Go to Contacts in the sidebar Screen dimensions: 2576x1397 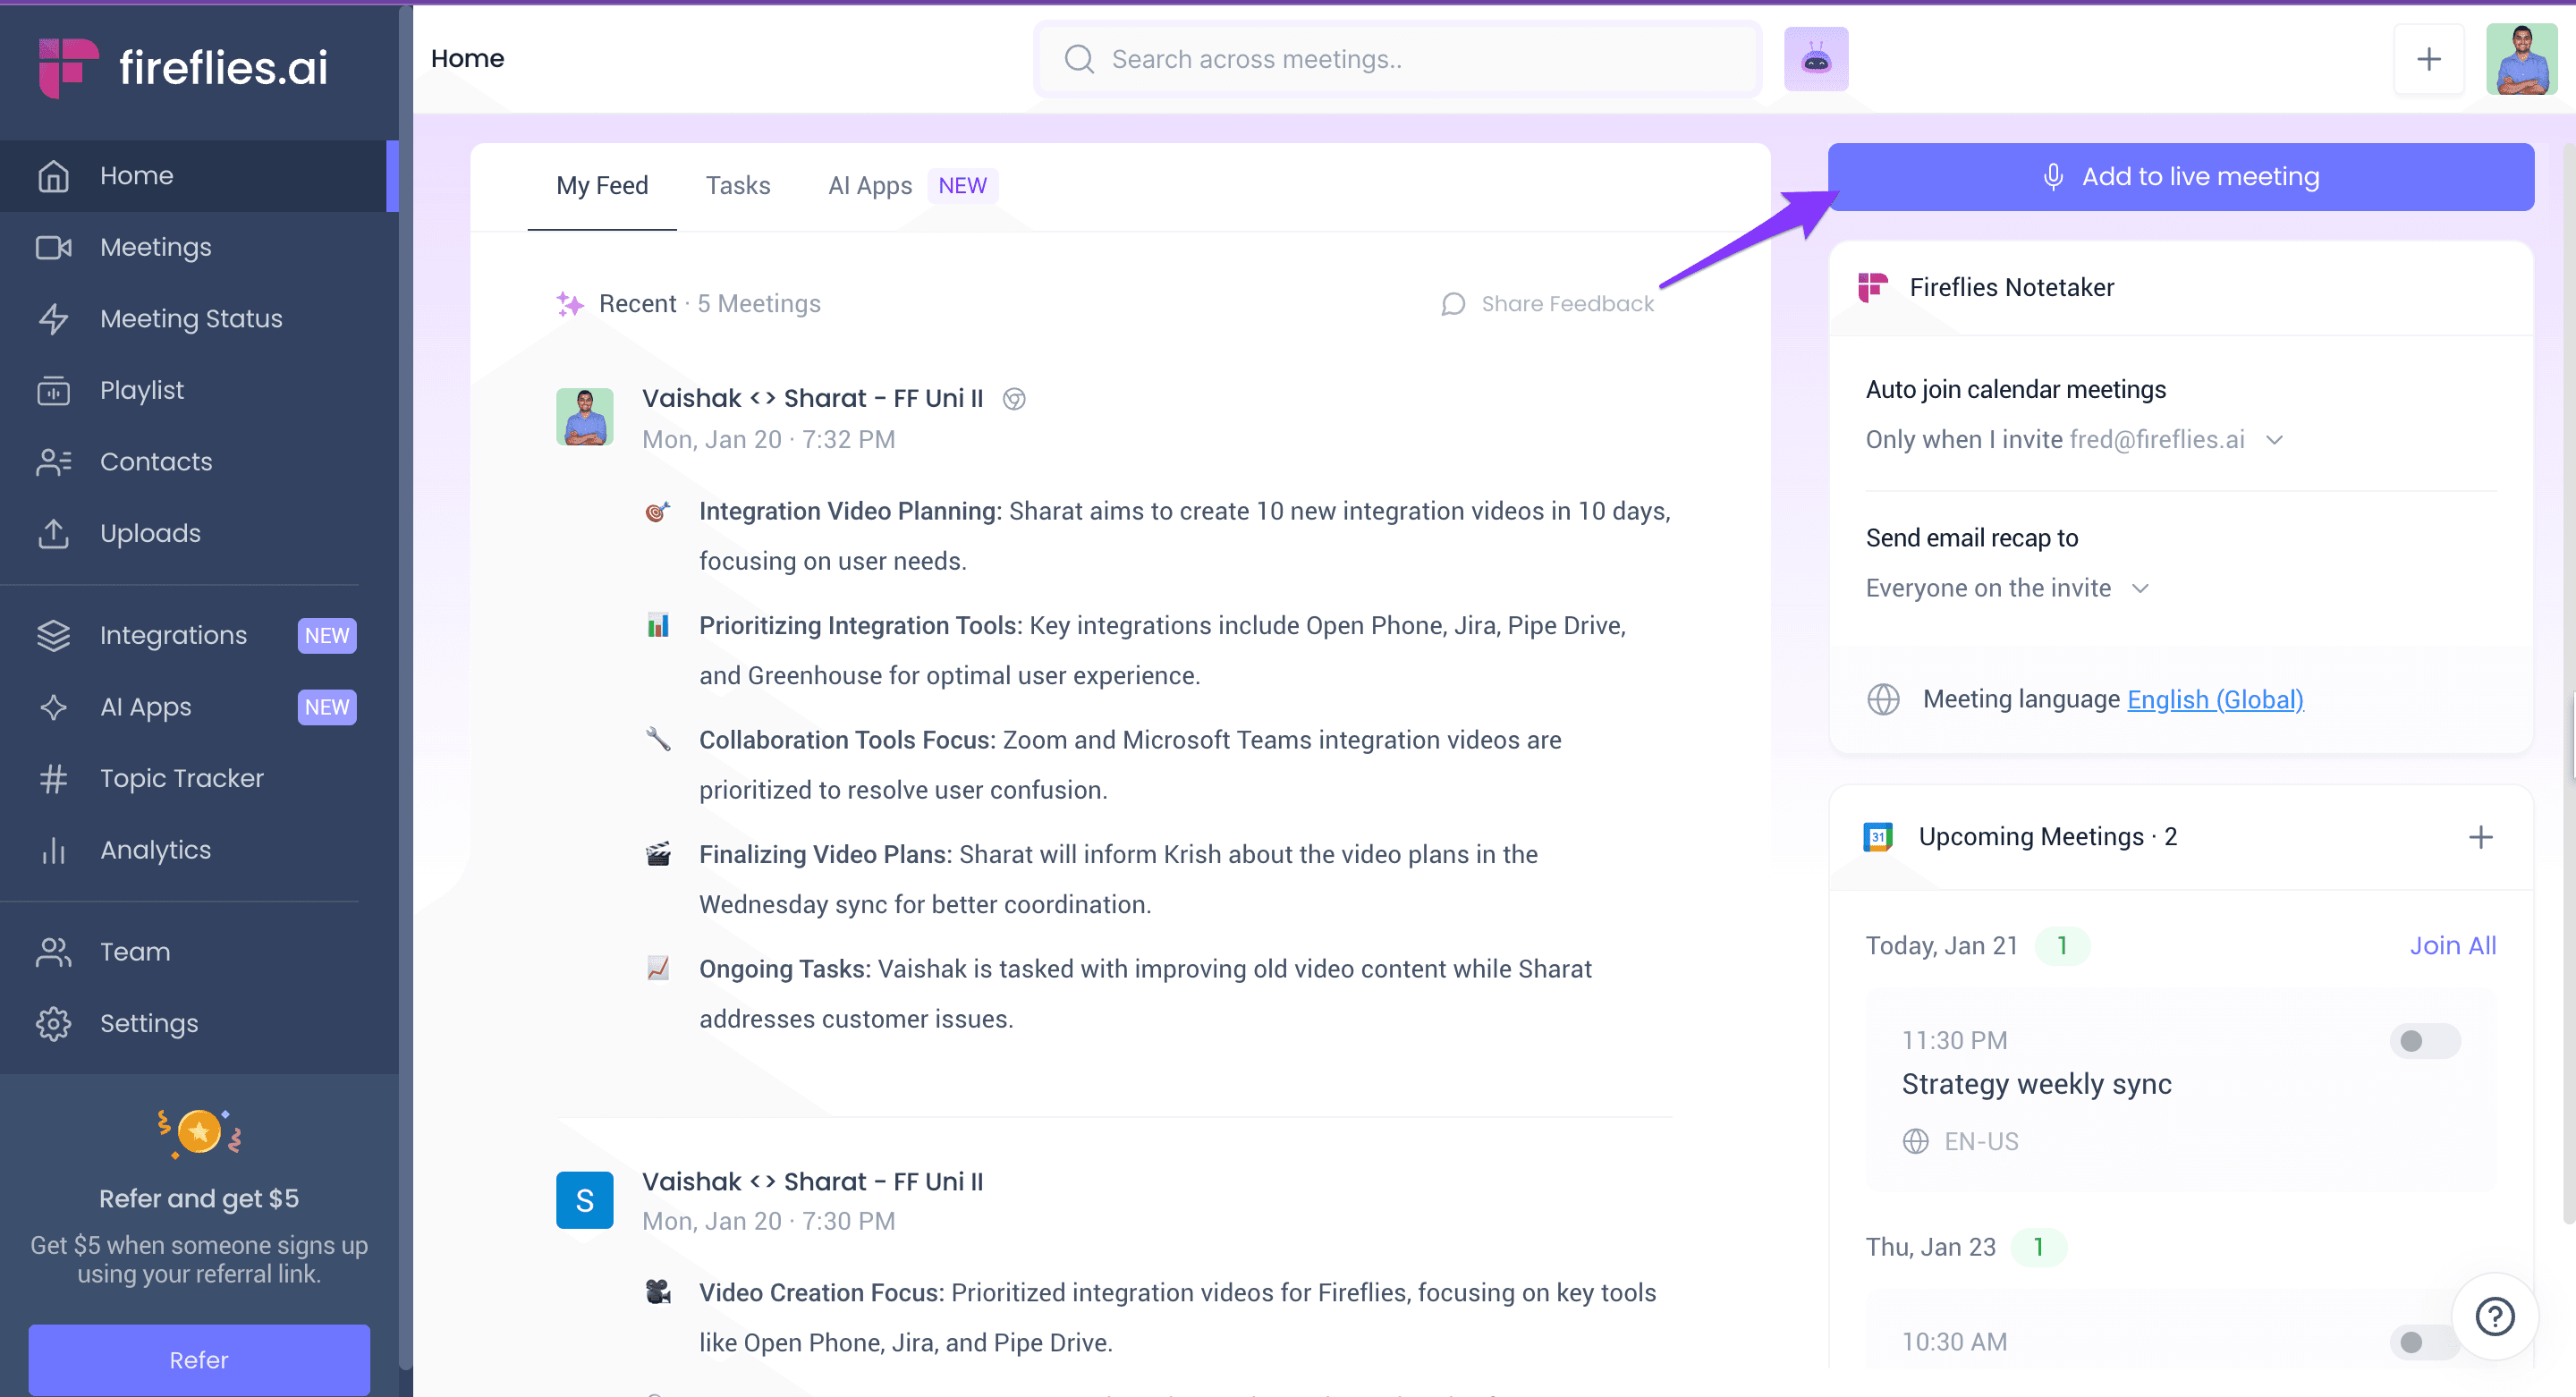[x=199, y=461]
